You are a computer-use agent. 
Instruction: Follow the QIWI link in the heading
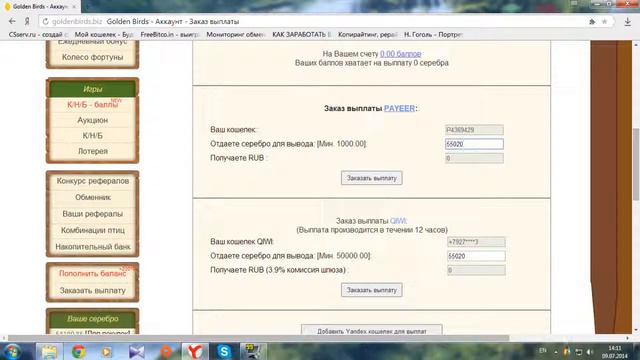click(398, 221)
